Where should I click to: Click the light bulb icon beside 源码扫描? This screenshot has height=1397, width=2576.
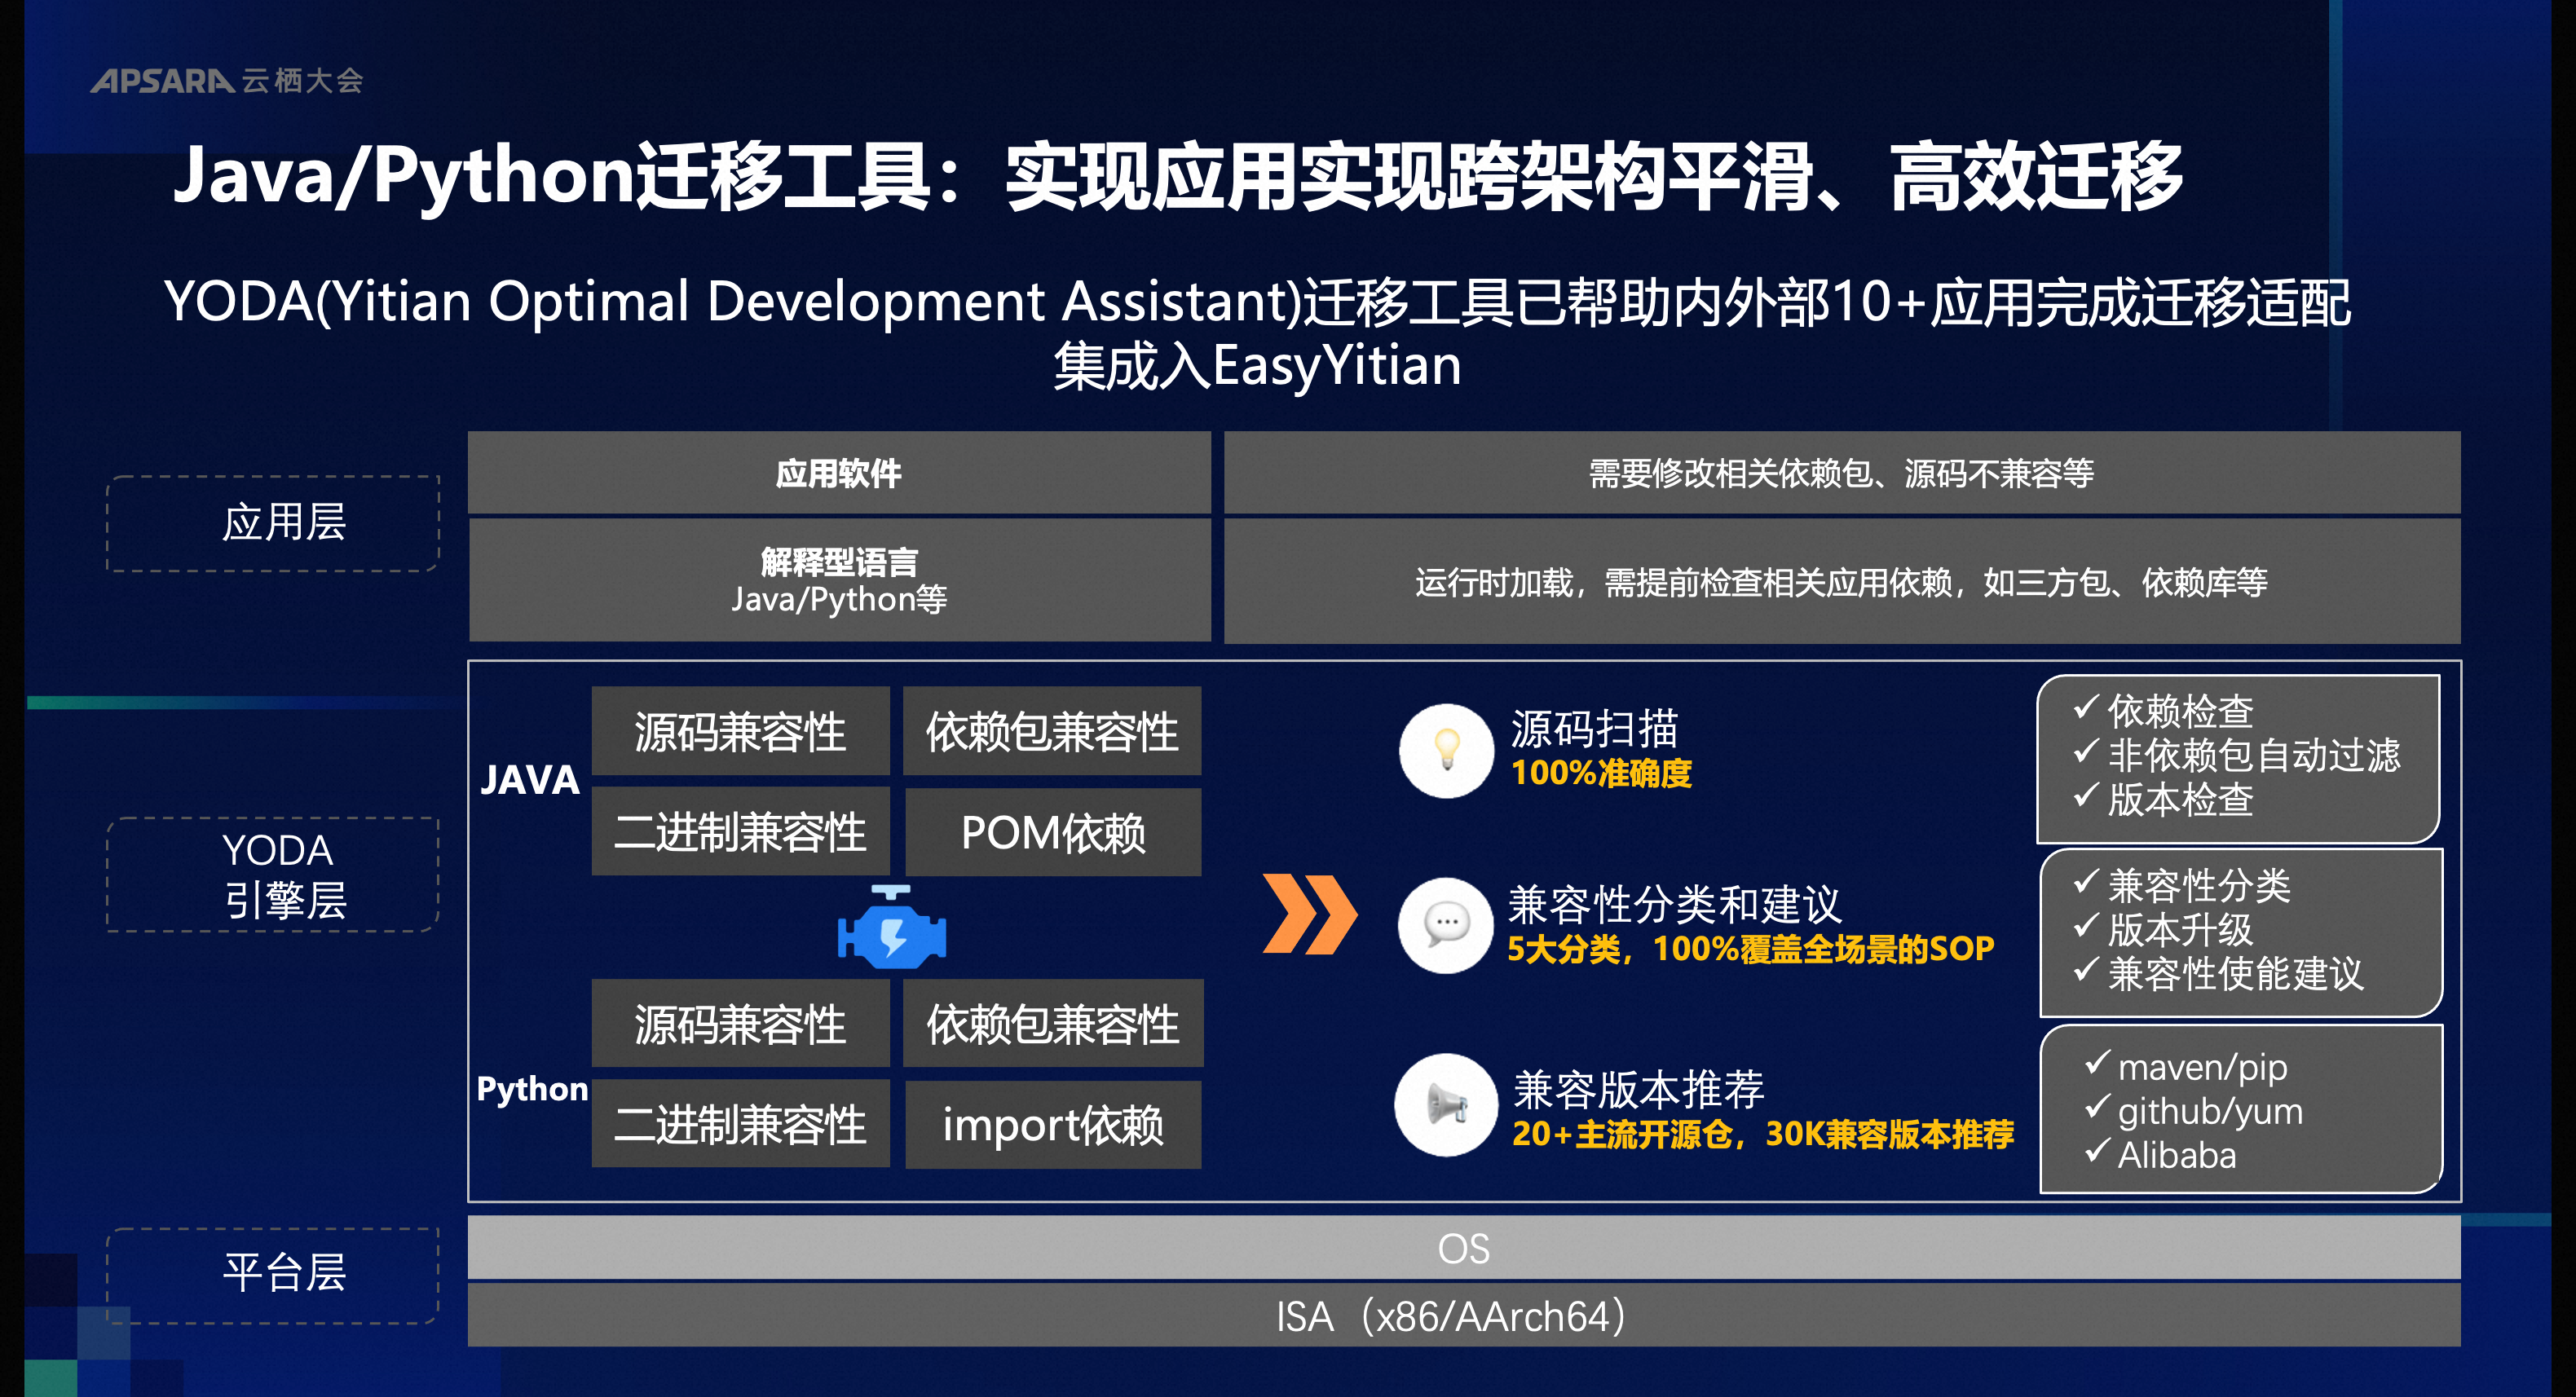coord(1446,750)
